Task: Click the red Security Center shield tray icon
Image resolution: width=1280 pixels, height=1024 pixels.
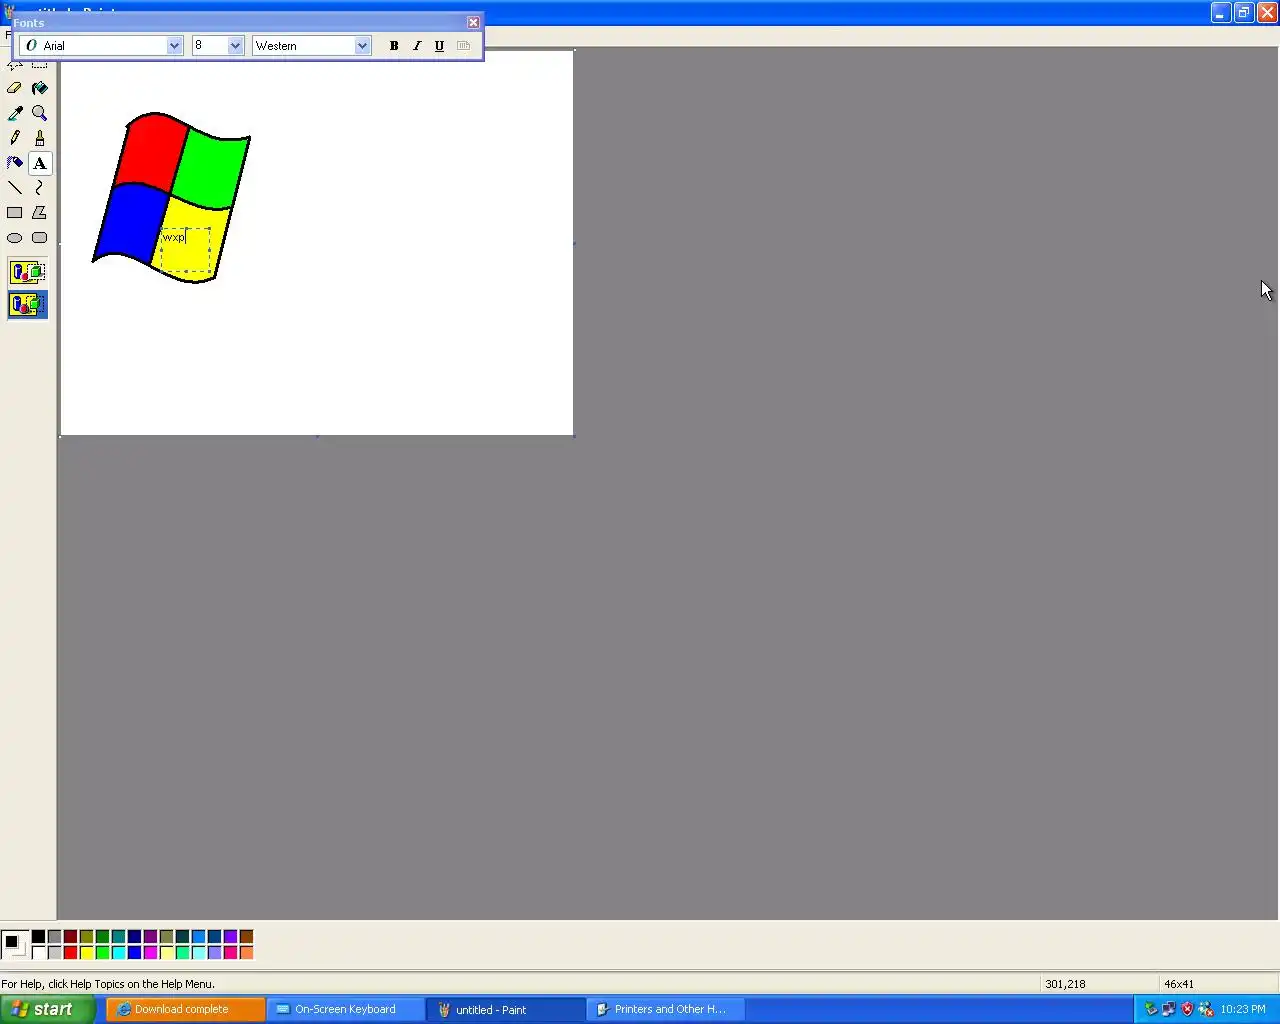Action: point(1187,1009)
